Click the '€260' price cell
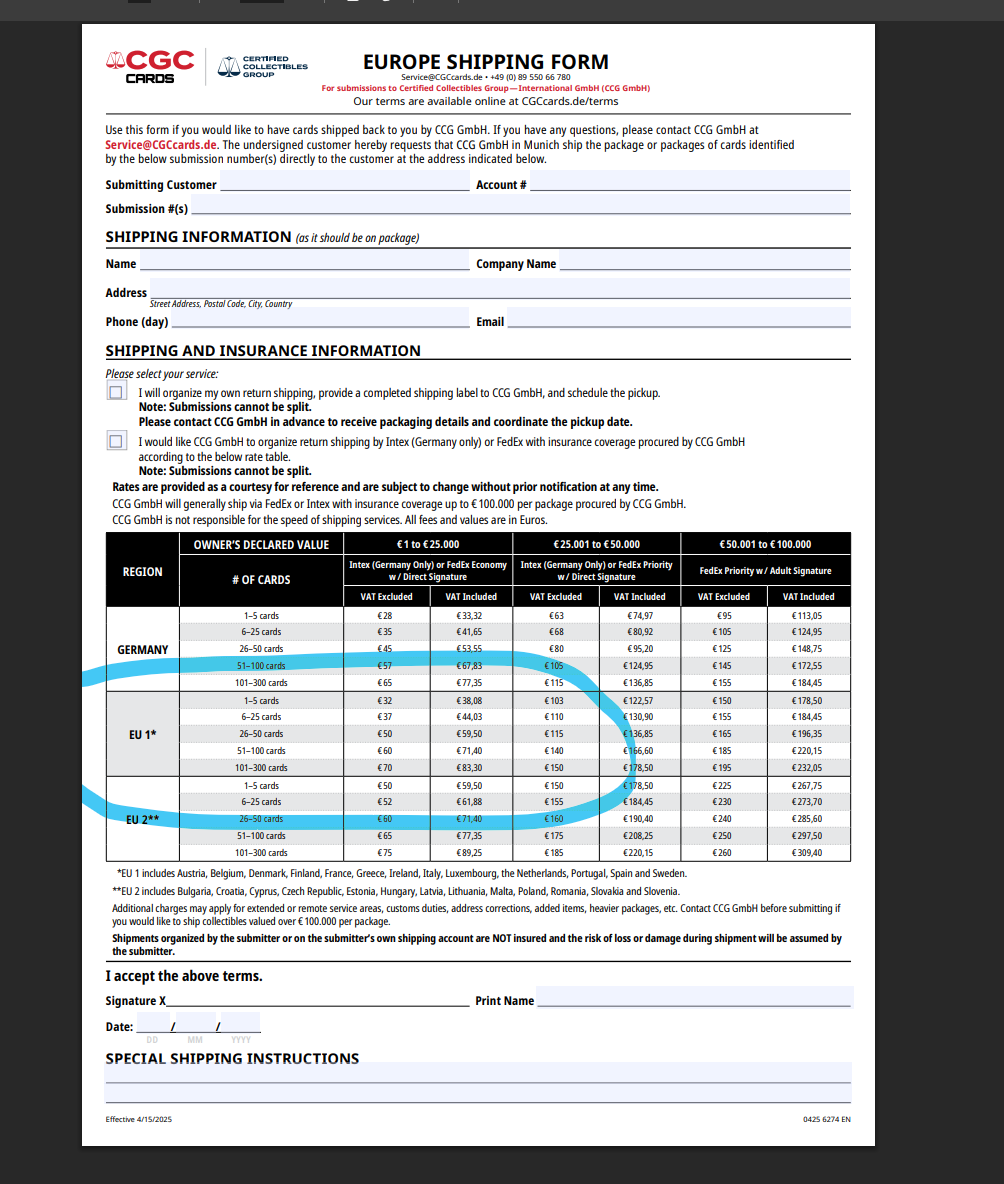The width and height of the screenshot is (1004, 1184). tap(722, 853)
